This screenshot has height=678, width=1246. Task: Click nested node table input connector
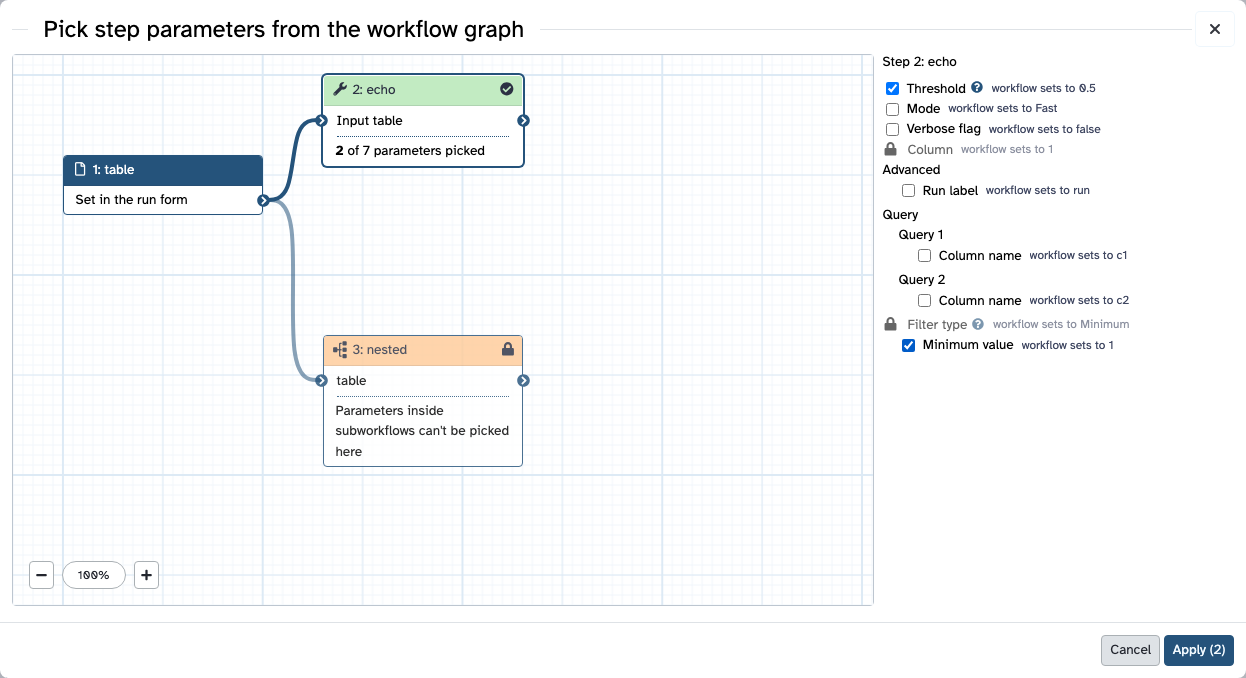point(322,381)
